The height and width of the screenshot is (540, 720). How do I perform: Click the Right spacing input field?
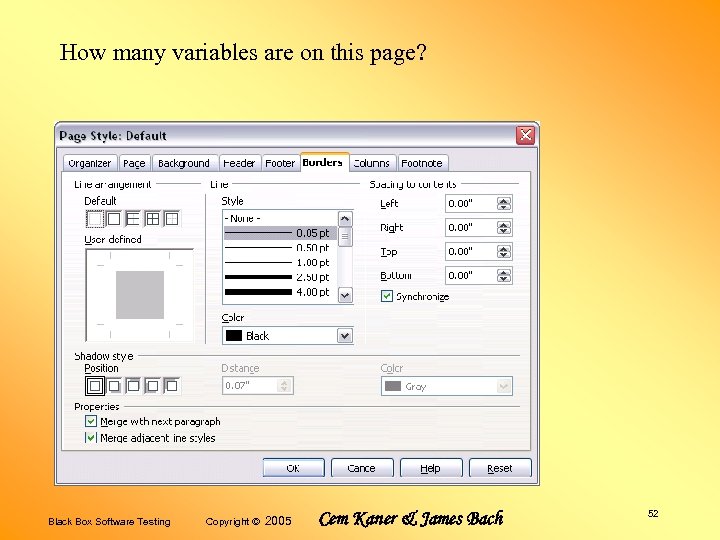coord(471,228)
